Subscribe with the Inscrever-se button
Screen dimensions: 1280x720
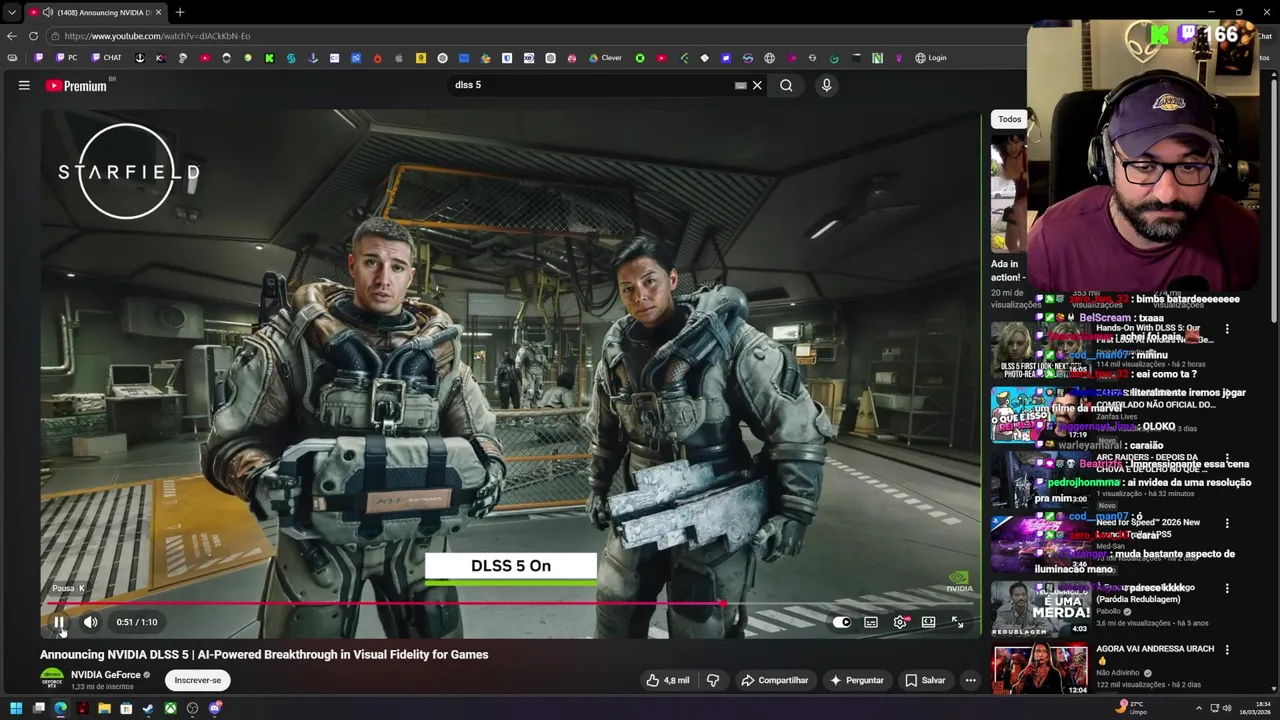coord(198,680)
